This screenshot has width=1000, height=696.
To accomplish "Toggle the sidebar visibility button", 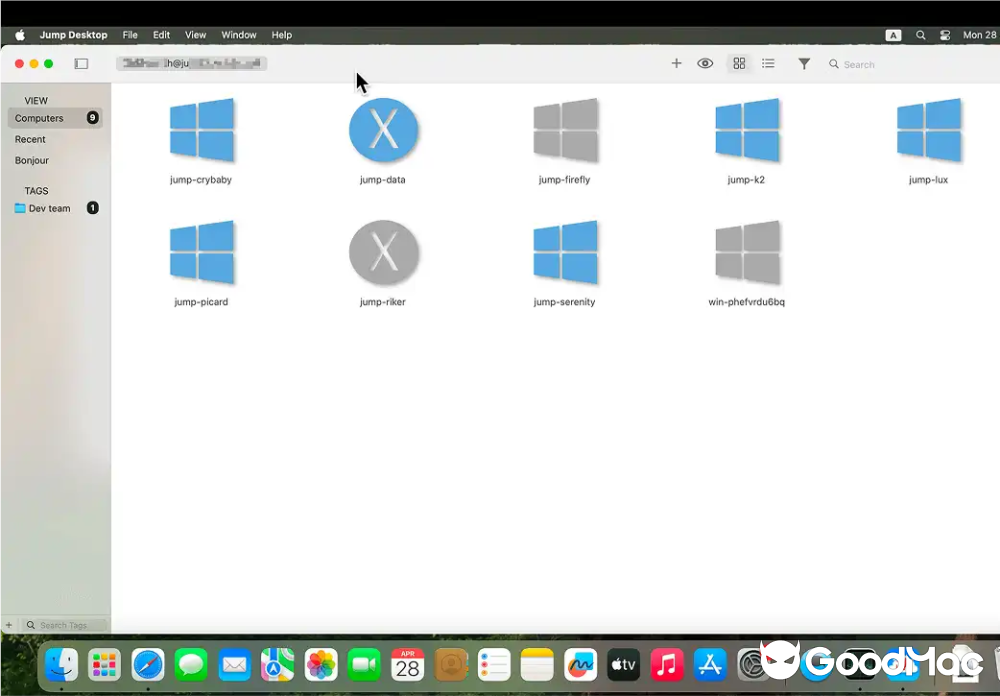I will [81, 64].
